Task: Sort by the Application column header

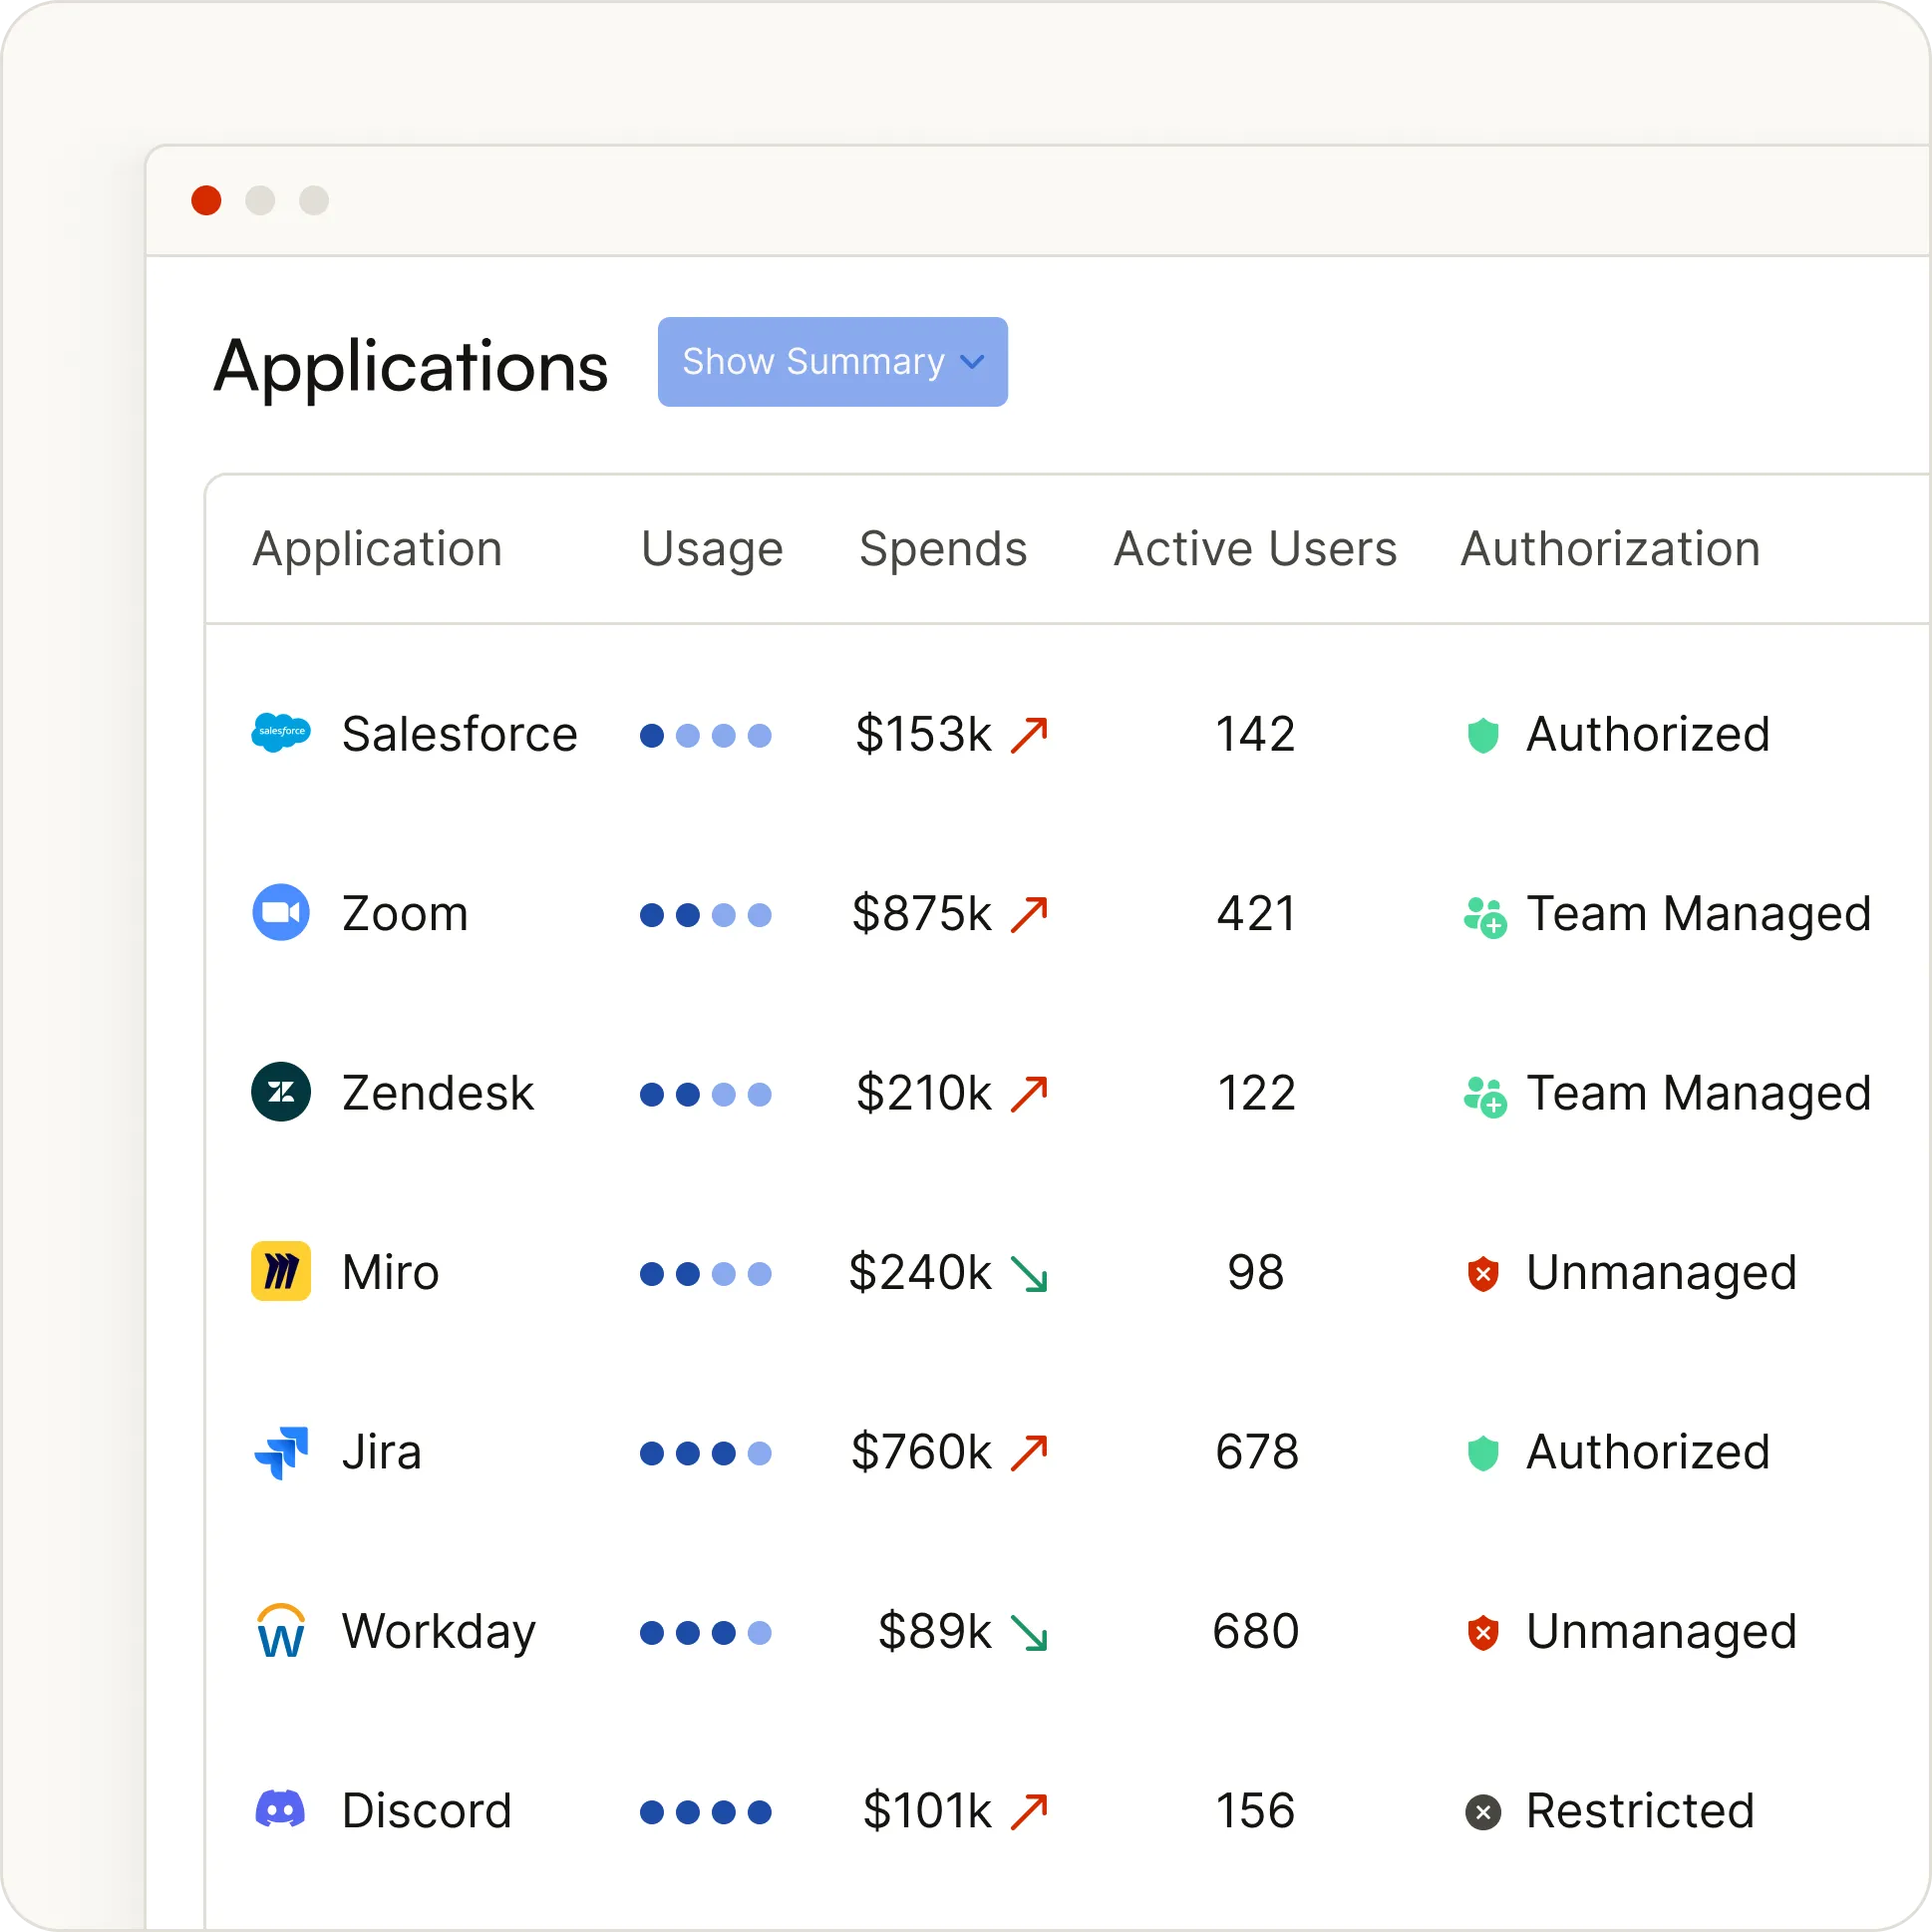Action: [x=377, y=549]
